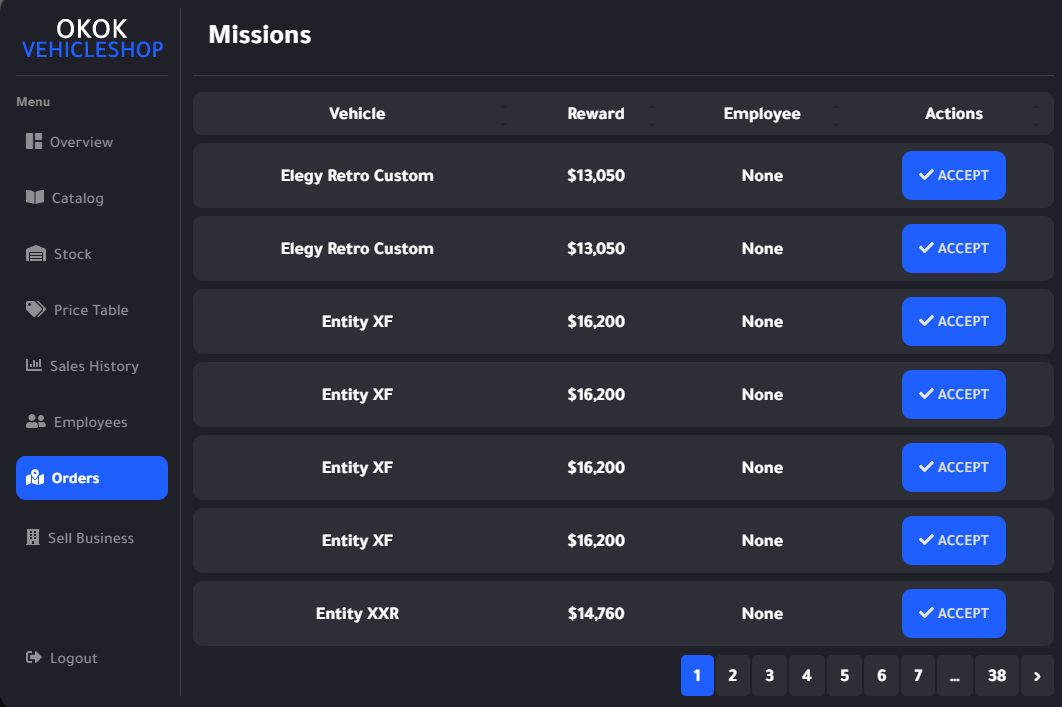
Task: Sort missions by Employee column arrows
Action: pos(836,114)
